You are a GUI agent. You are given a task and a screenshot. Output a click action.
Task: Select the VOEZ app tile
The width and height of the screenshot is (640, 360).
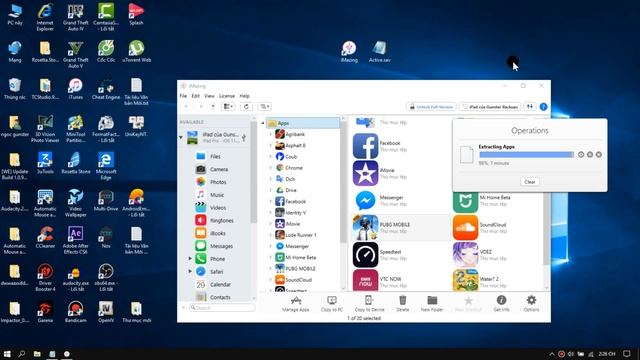click(x=498, y=255)
